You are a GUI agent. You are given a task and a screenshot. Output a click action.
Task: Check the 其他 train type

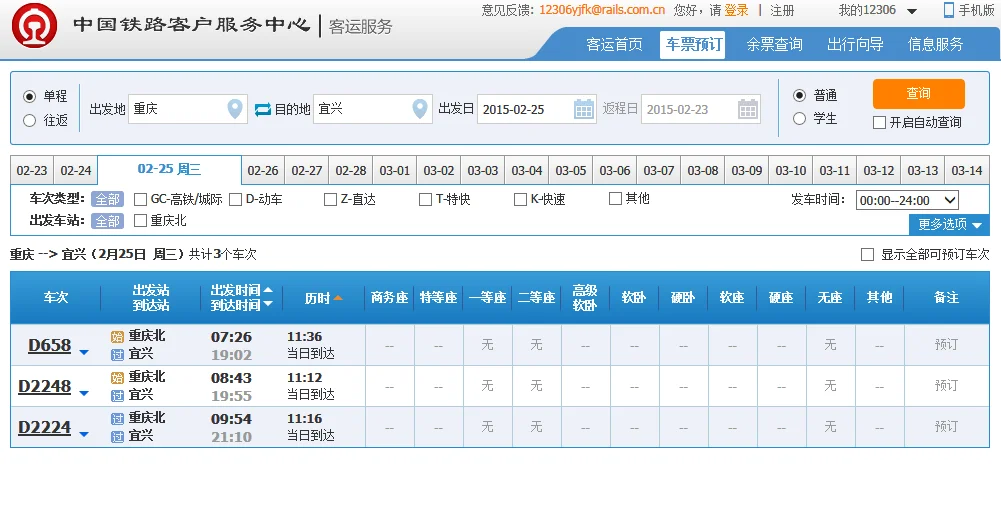pyautogui.click(x=615, y=199)
